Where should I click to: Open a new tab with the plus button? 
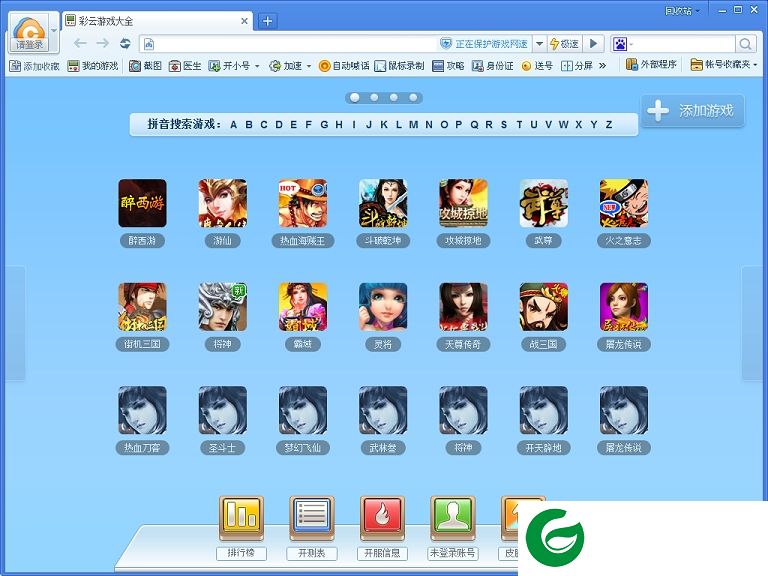[x=267, y=21]
